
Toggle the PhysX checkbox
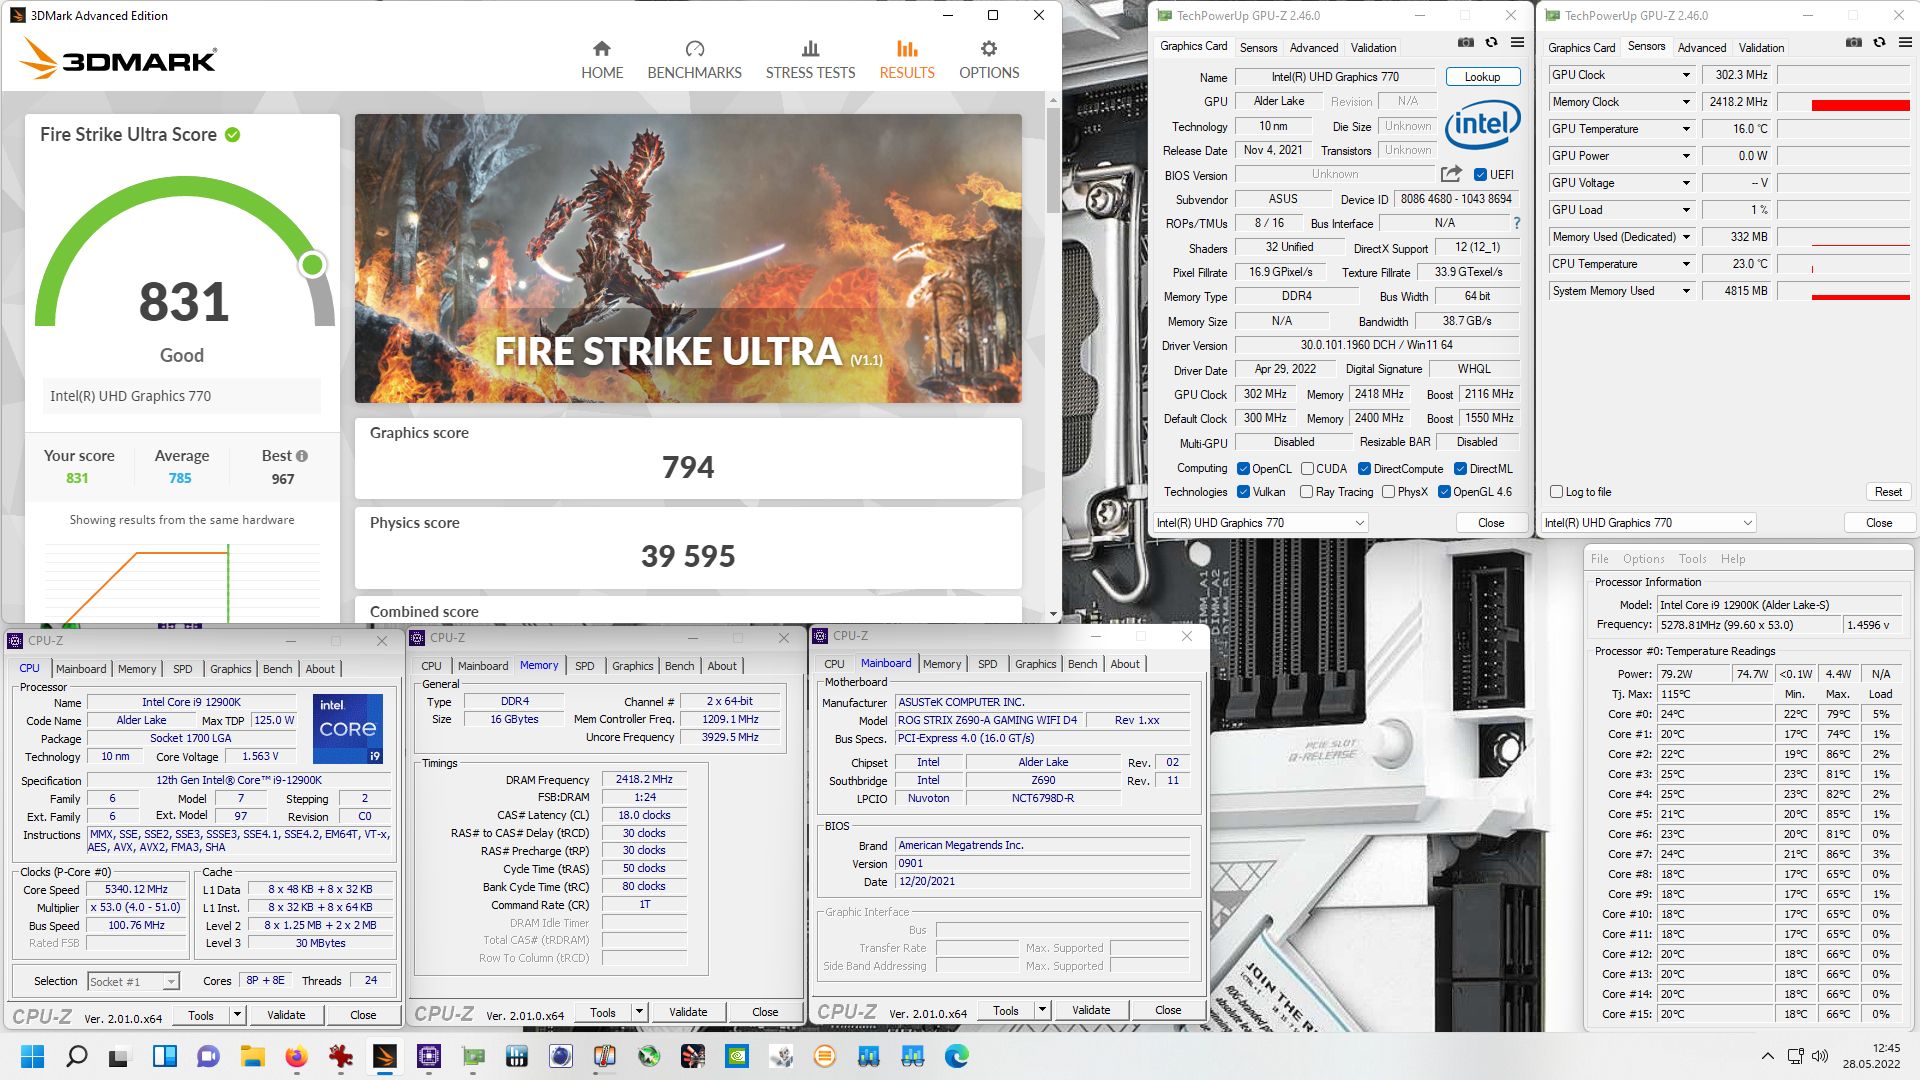(x=1388, y=491)
